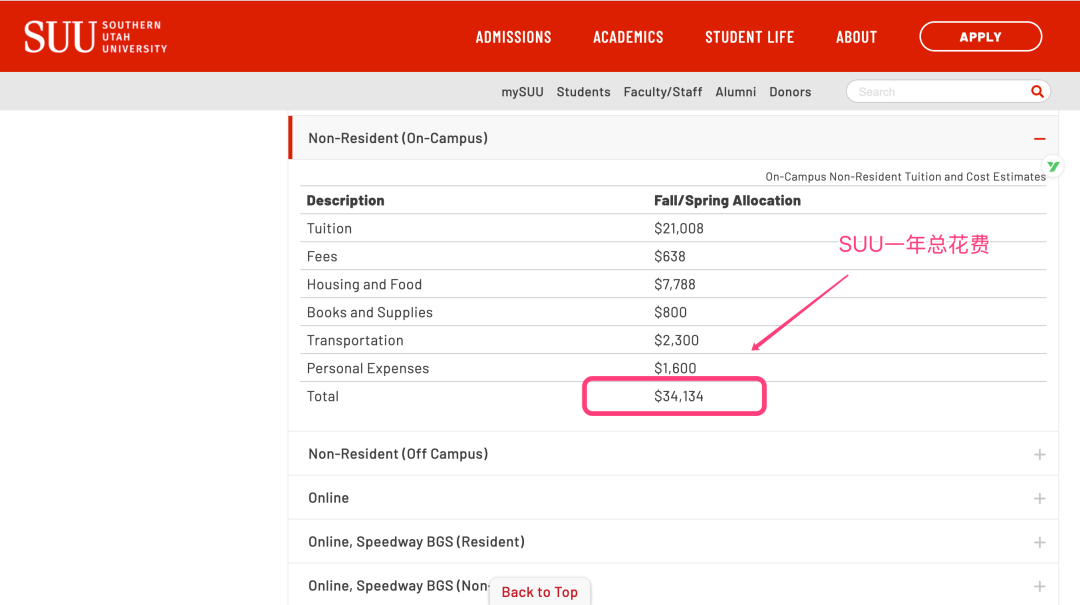
Task: Expand Non-Resident (Off Campus) plus icon
Action: click(1039, 454)
